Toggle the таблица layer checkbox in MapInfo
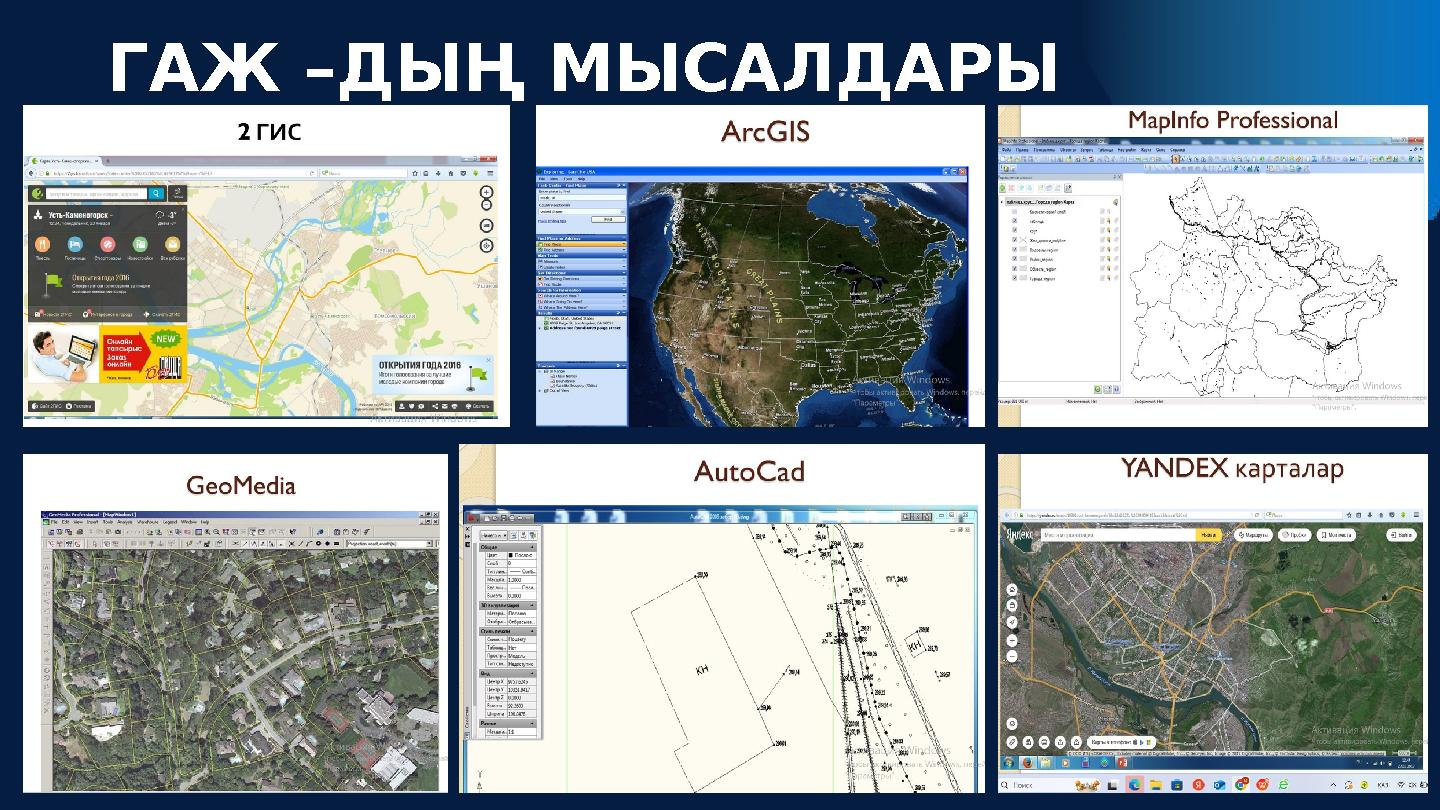 1015,221
